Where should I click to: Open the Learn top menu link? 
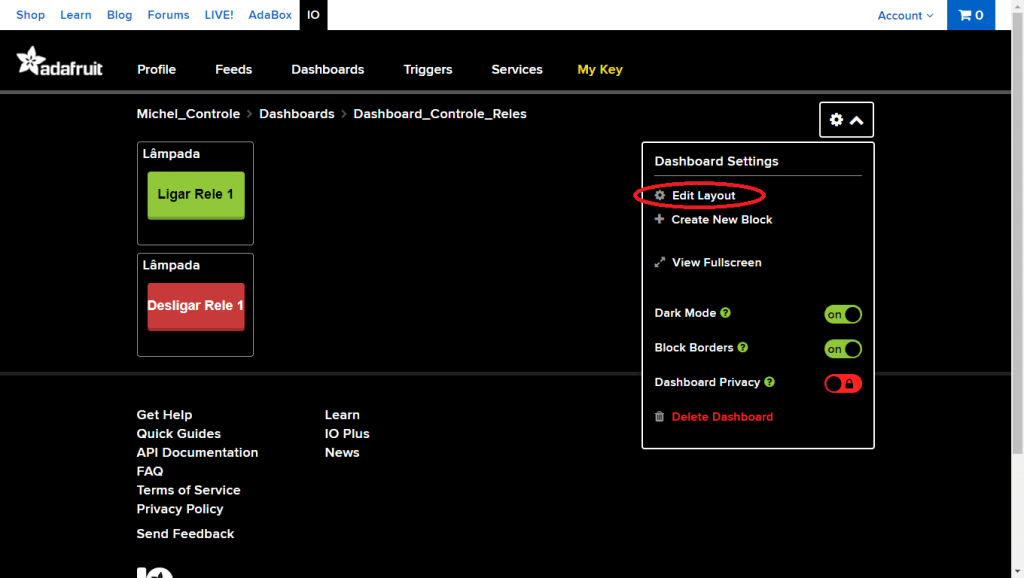(x=76, y=15)
